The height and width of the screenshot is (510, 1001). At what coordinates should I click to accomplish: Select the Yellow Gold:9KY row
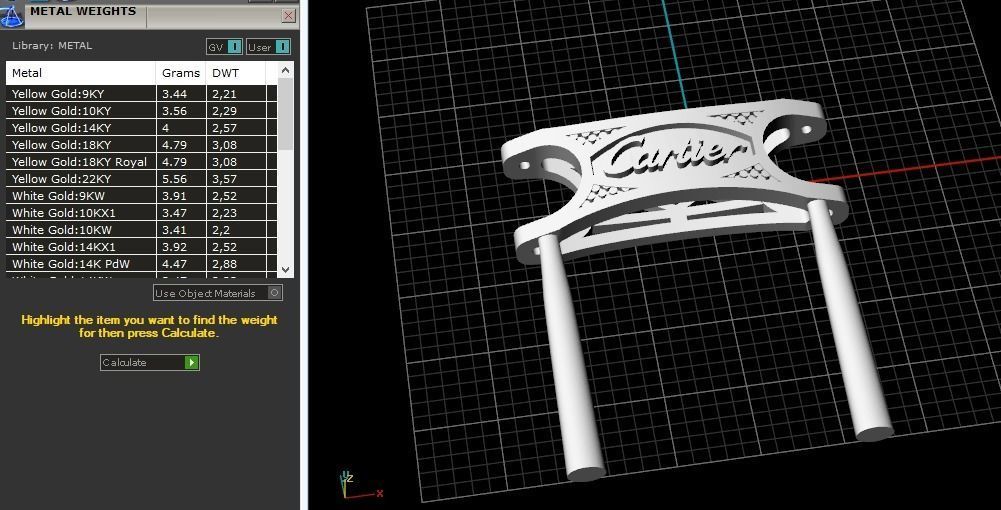tap(142, 94)
